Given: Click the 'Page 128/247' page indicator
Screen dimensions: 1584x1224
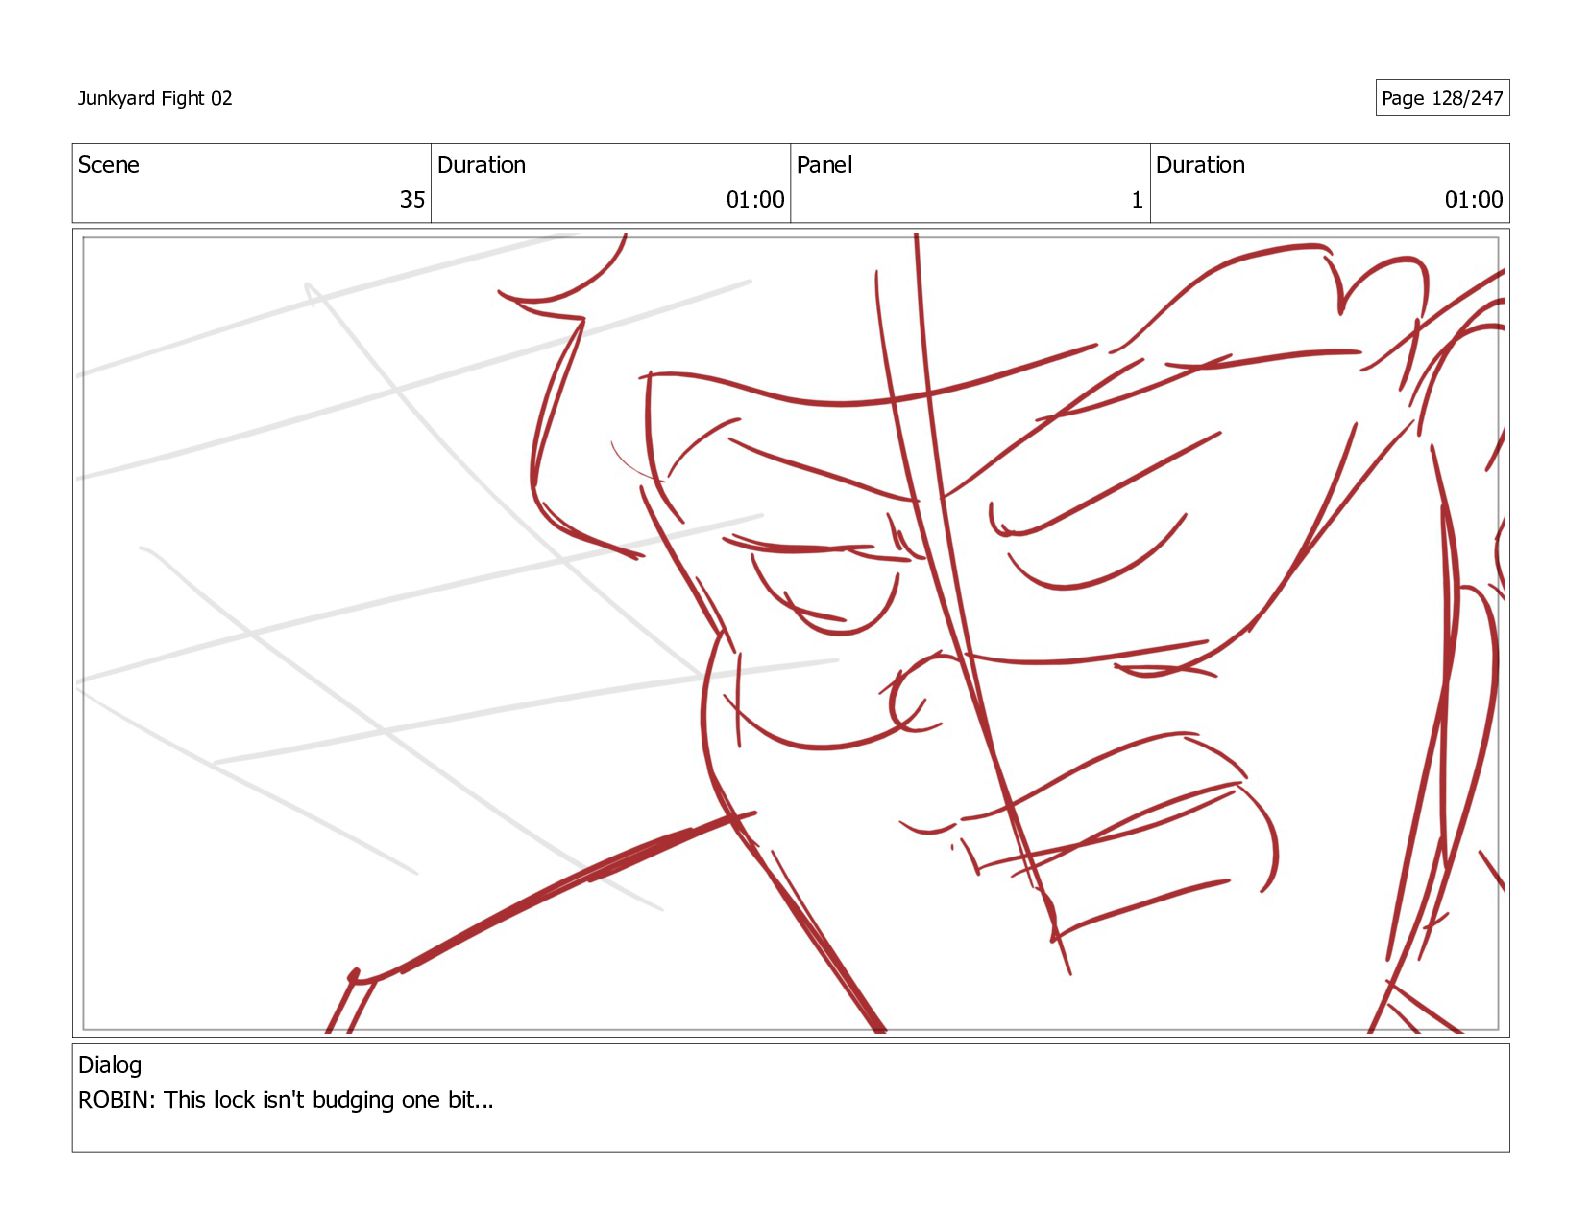Looking at the screenshot, I should point(1442,98).
